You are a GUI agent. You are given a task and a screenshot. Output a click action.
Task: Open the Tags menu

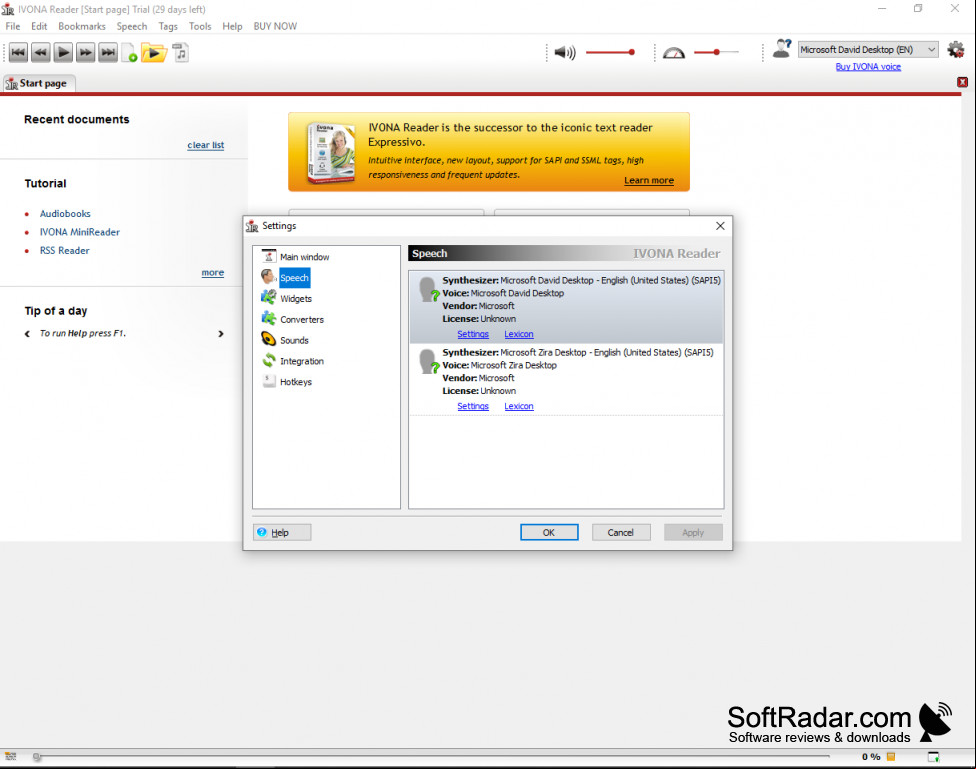(x=168, y=26)
